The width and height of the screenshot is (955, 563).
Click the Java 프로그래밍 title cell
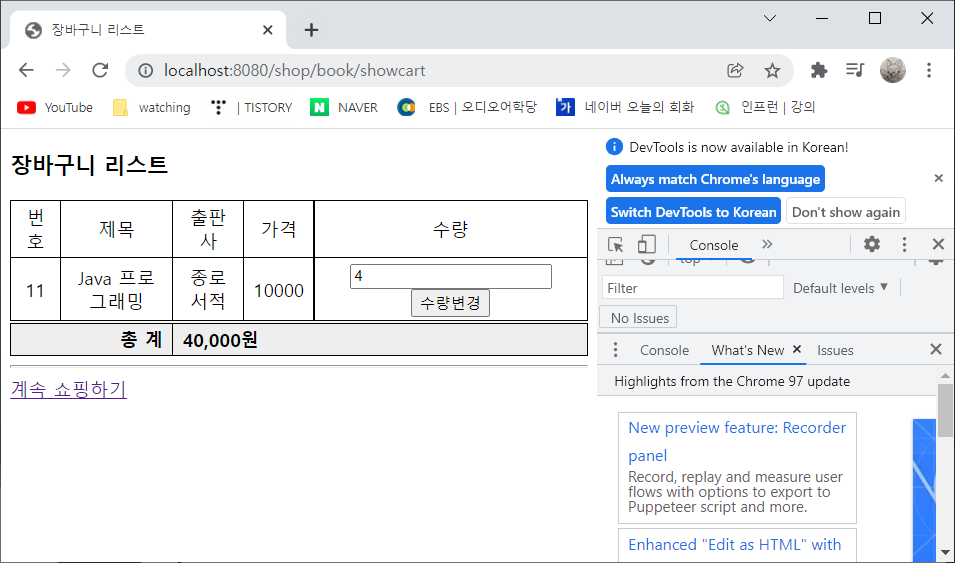tap(116, 289)
